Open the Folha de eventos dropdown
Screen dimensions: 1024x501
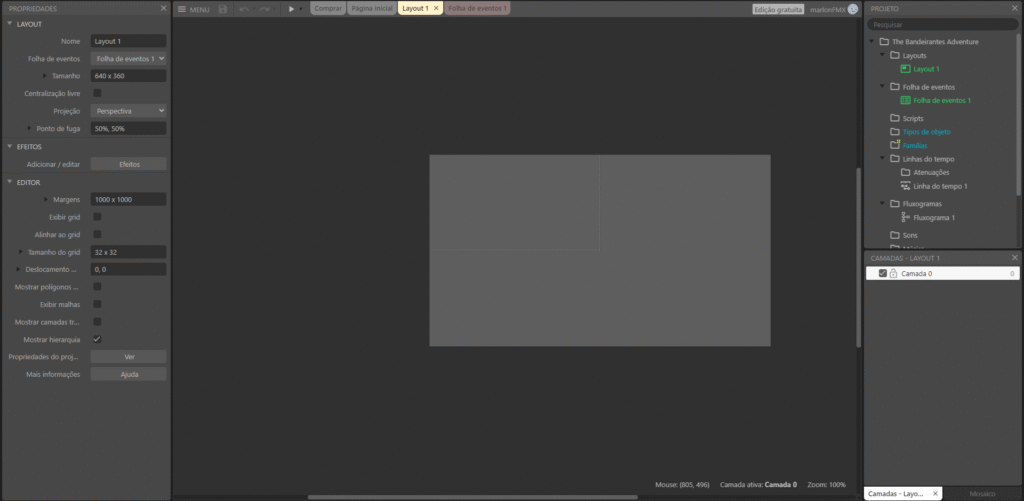(x=128, y=58)
